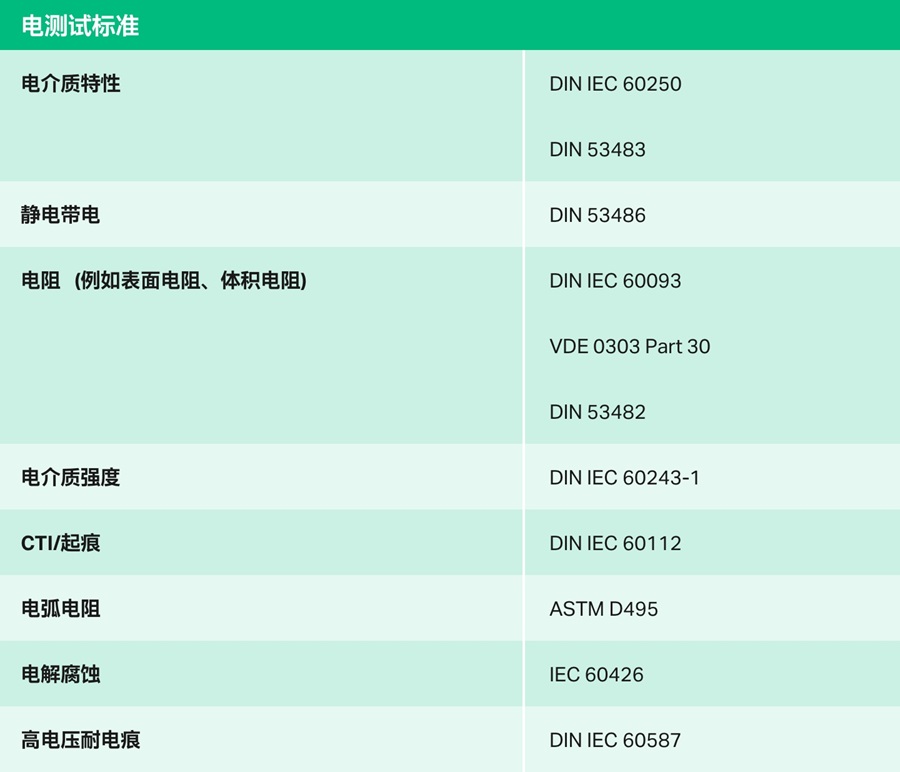Screen dimensions: 900x772
Task: Click the VDE 0303 Part 30 entry
Action: (629, 347)
